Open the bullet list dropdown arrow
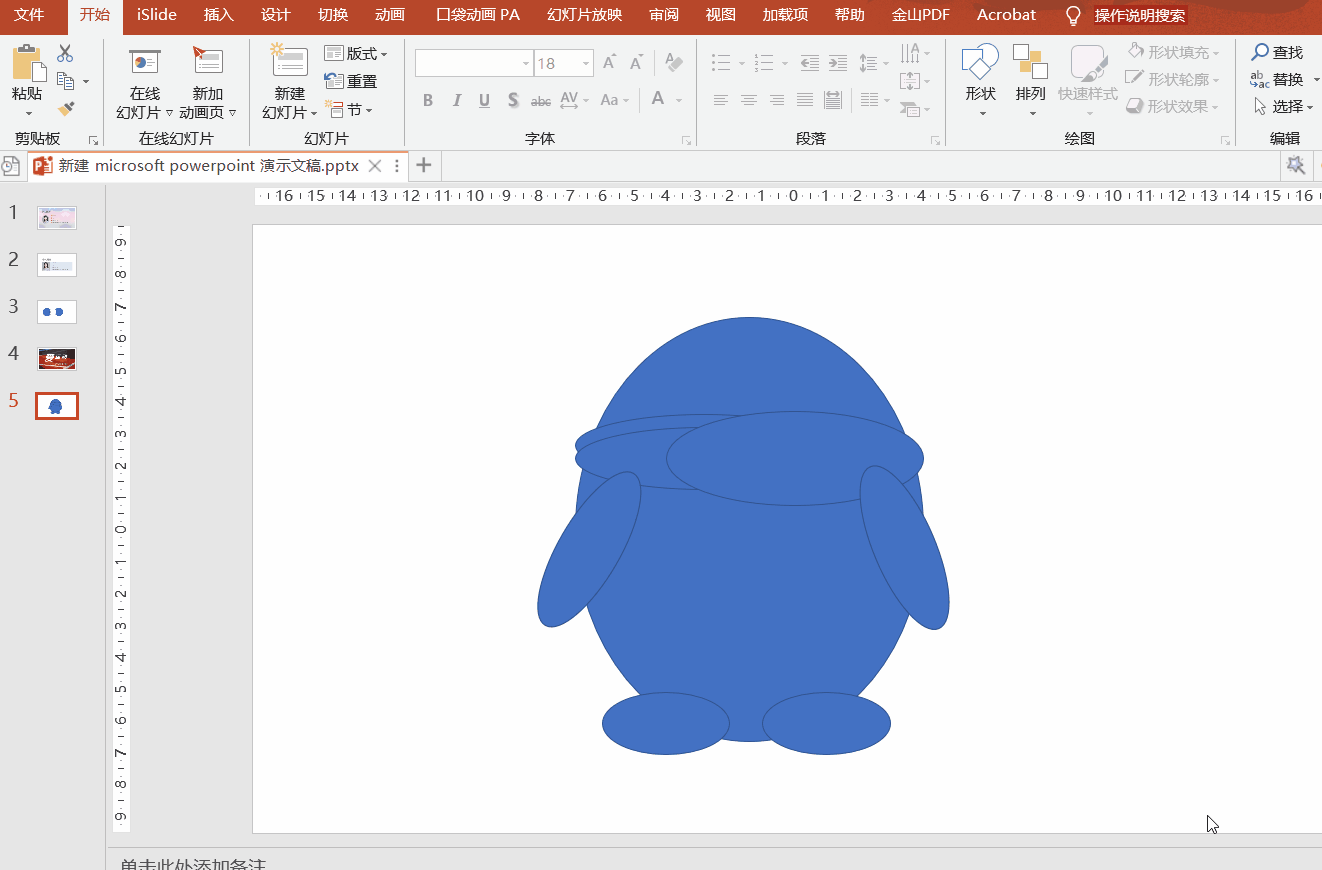1322x870 pixels. (741, 64)
